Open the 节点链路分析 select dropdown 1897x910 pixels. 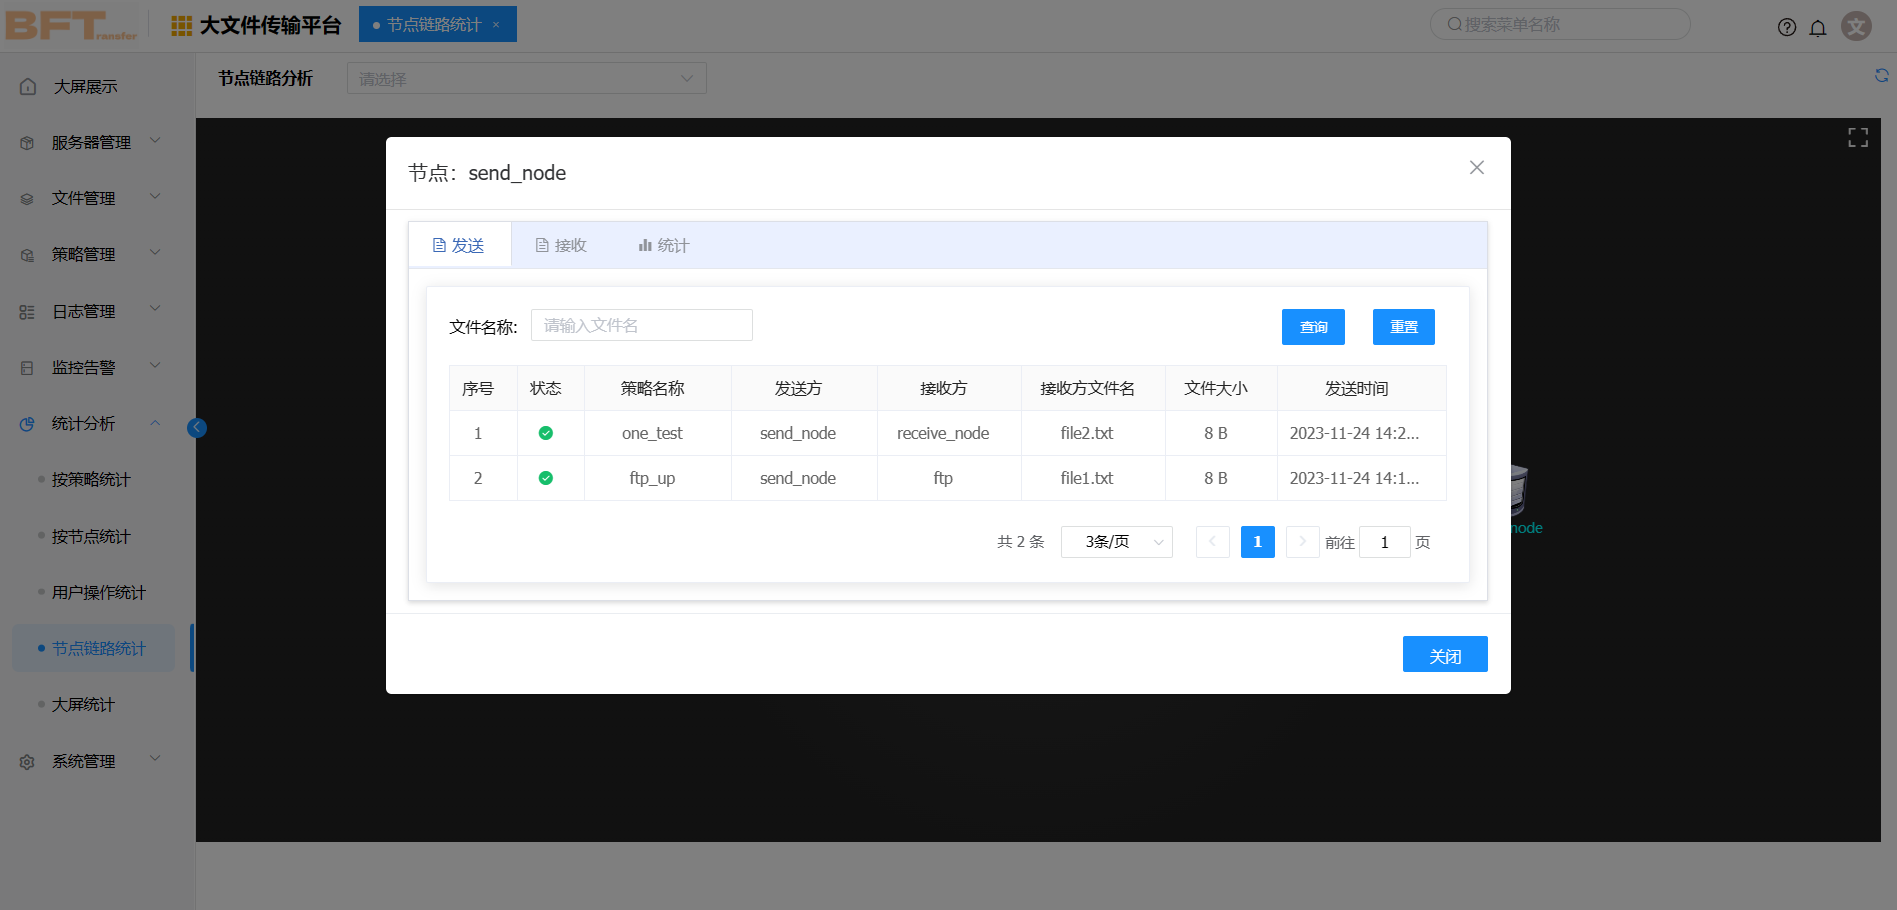(526, 79)
